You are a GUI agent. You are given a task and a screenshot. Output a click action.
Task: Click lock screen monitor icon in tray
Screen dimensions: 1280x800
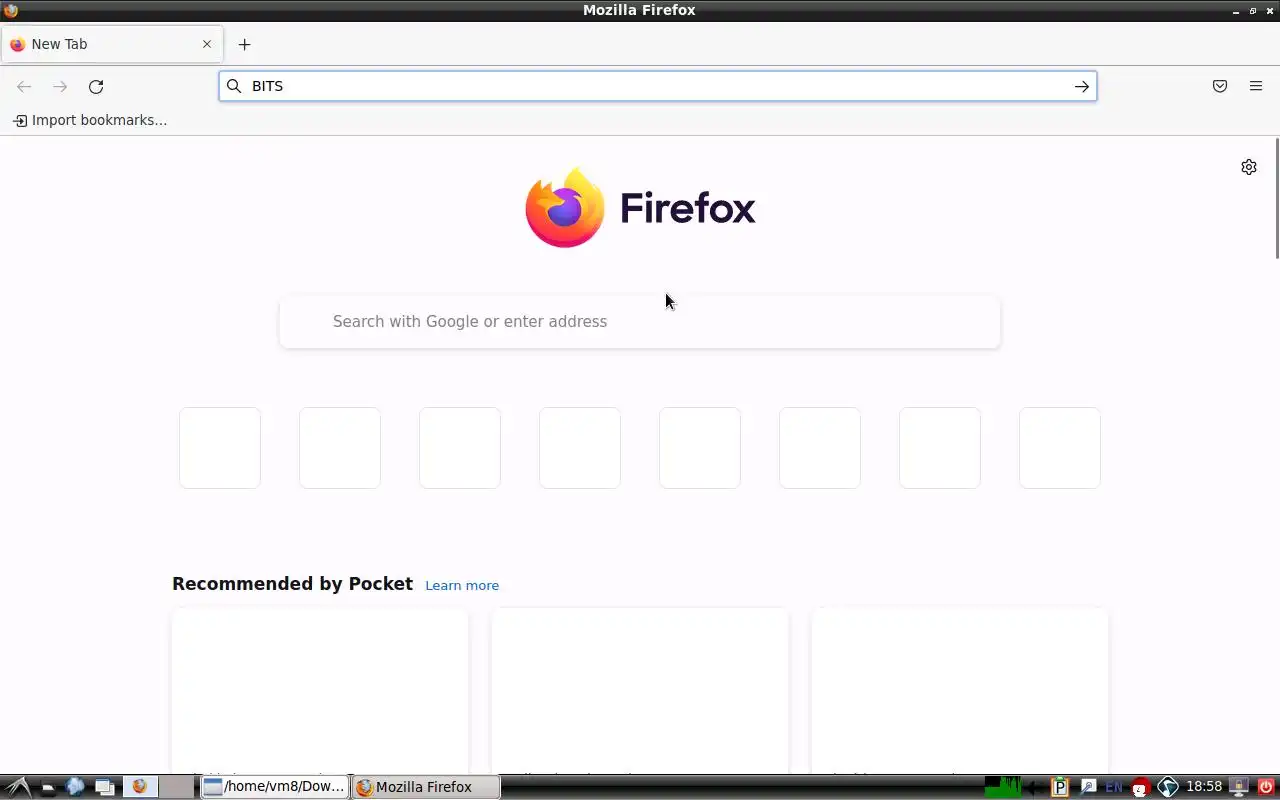[1239, 787]
